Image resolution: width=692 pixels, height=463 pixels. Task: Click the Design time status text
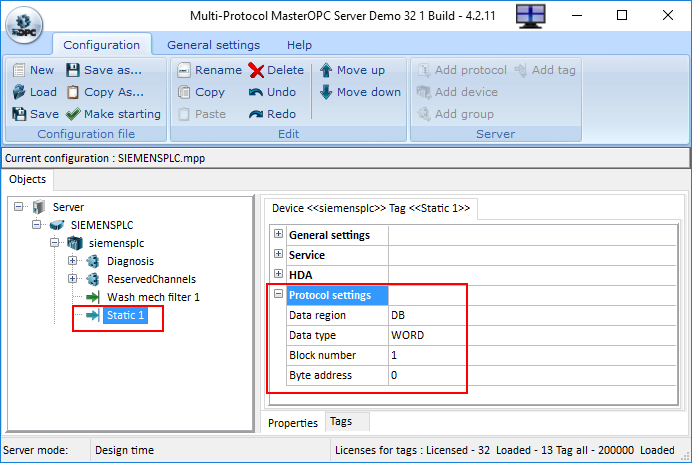124,450
